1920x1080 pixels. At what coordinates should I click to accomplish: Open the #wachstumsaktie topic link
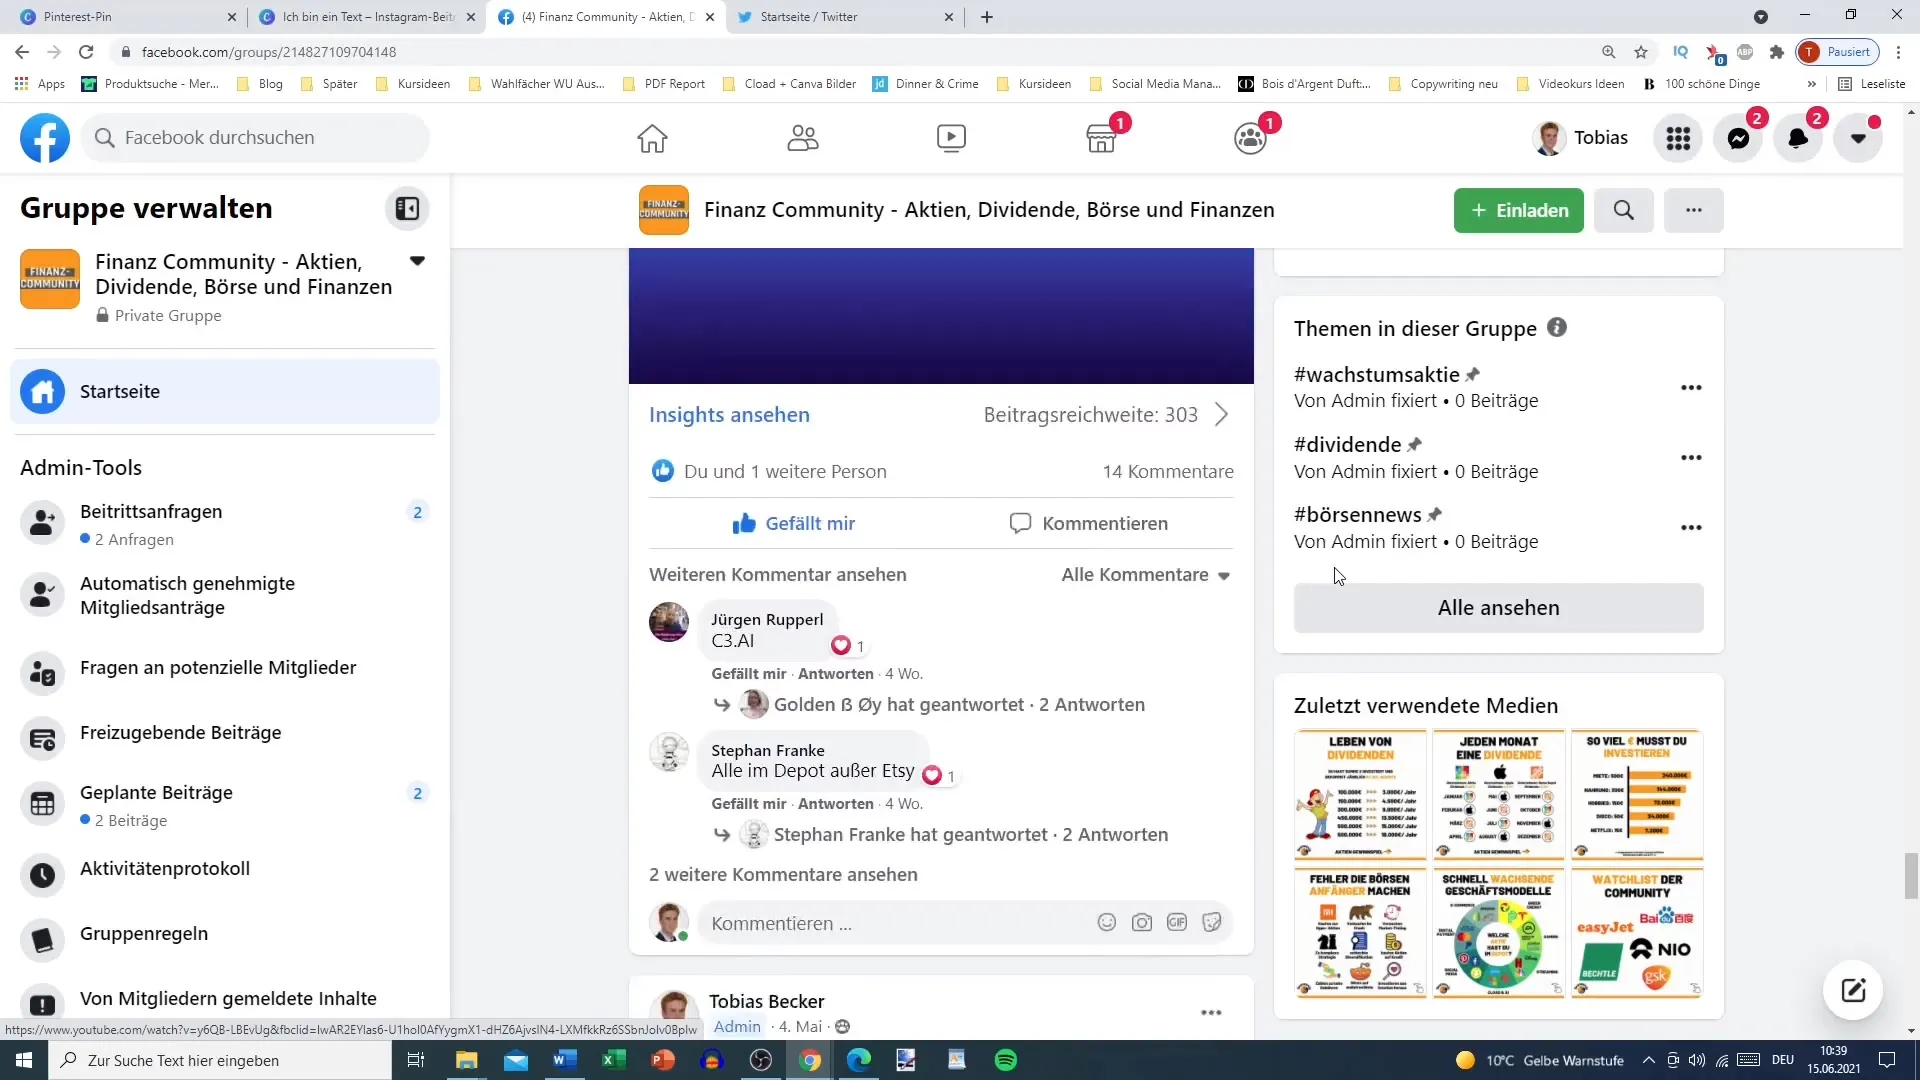1377,375
